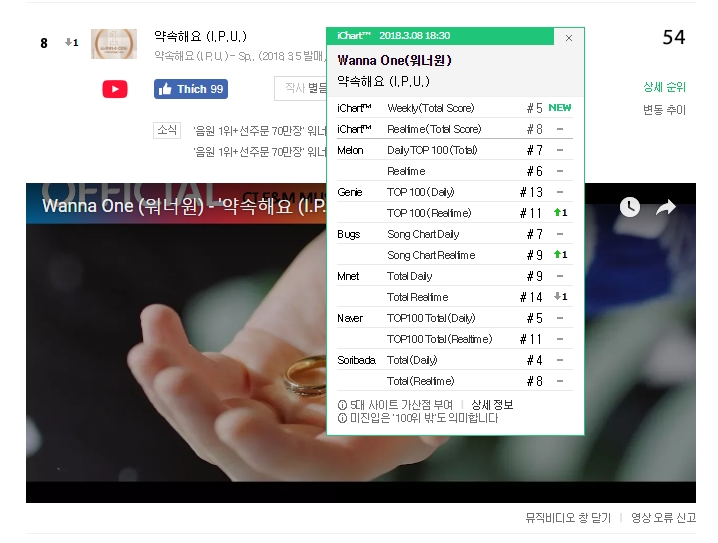
Task: Click the first news headline '음원 1위+선주문 70만장'
Action: 260,131
